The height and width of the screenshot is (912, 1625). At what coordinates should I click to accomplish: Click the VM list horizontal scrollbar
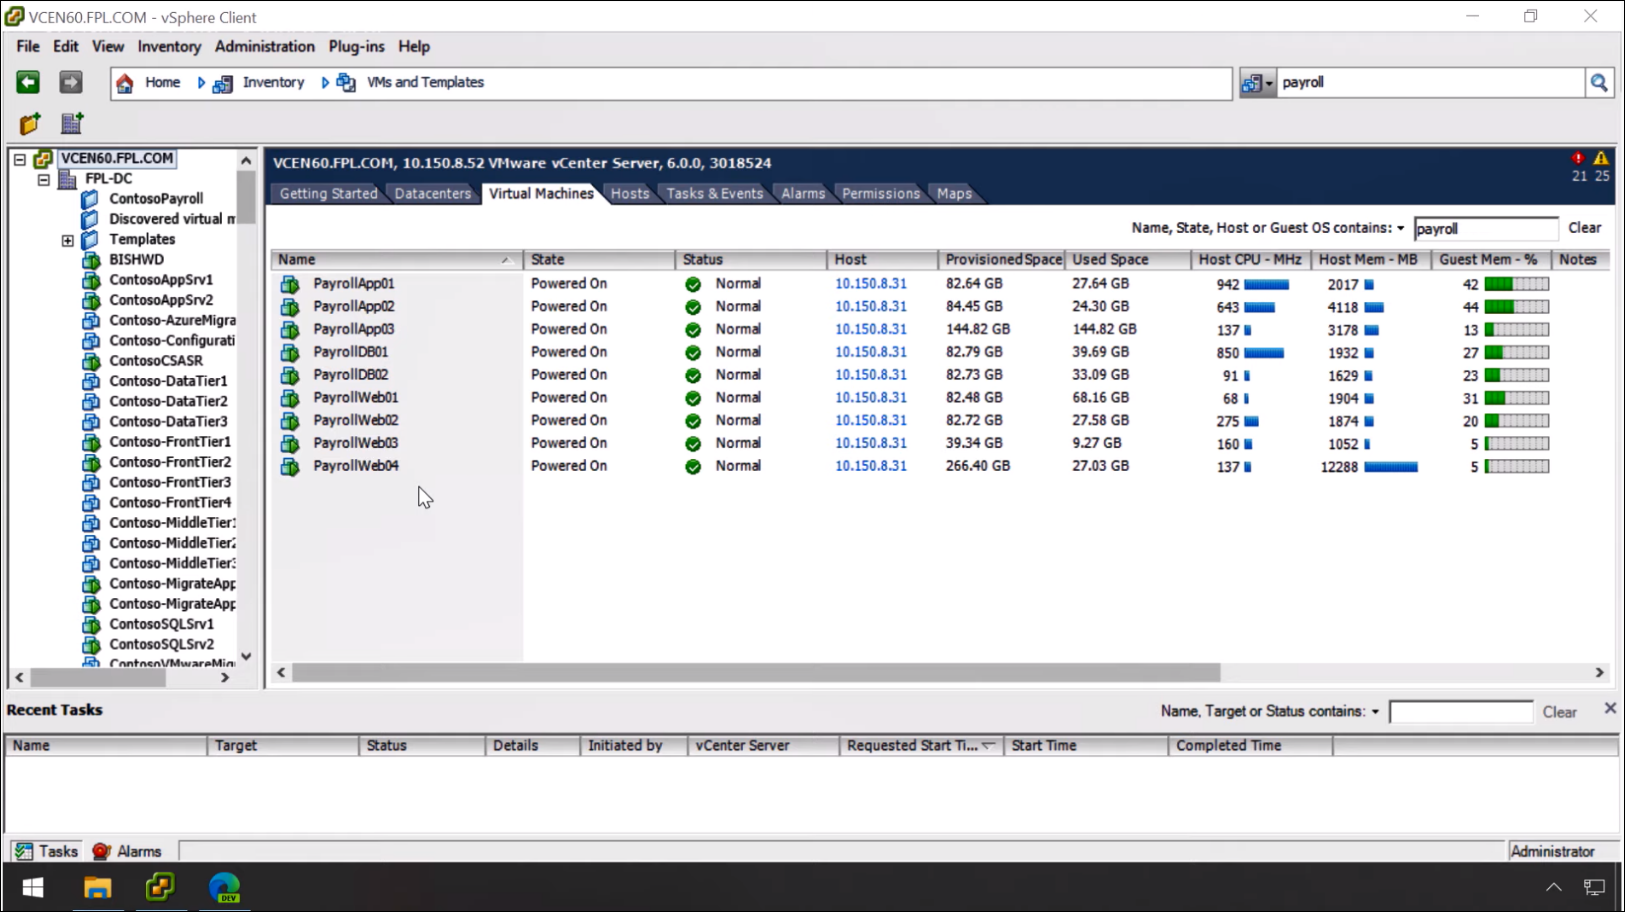click(755, 673)
